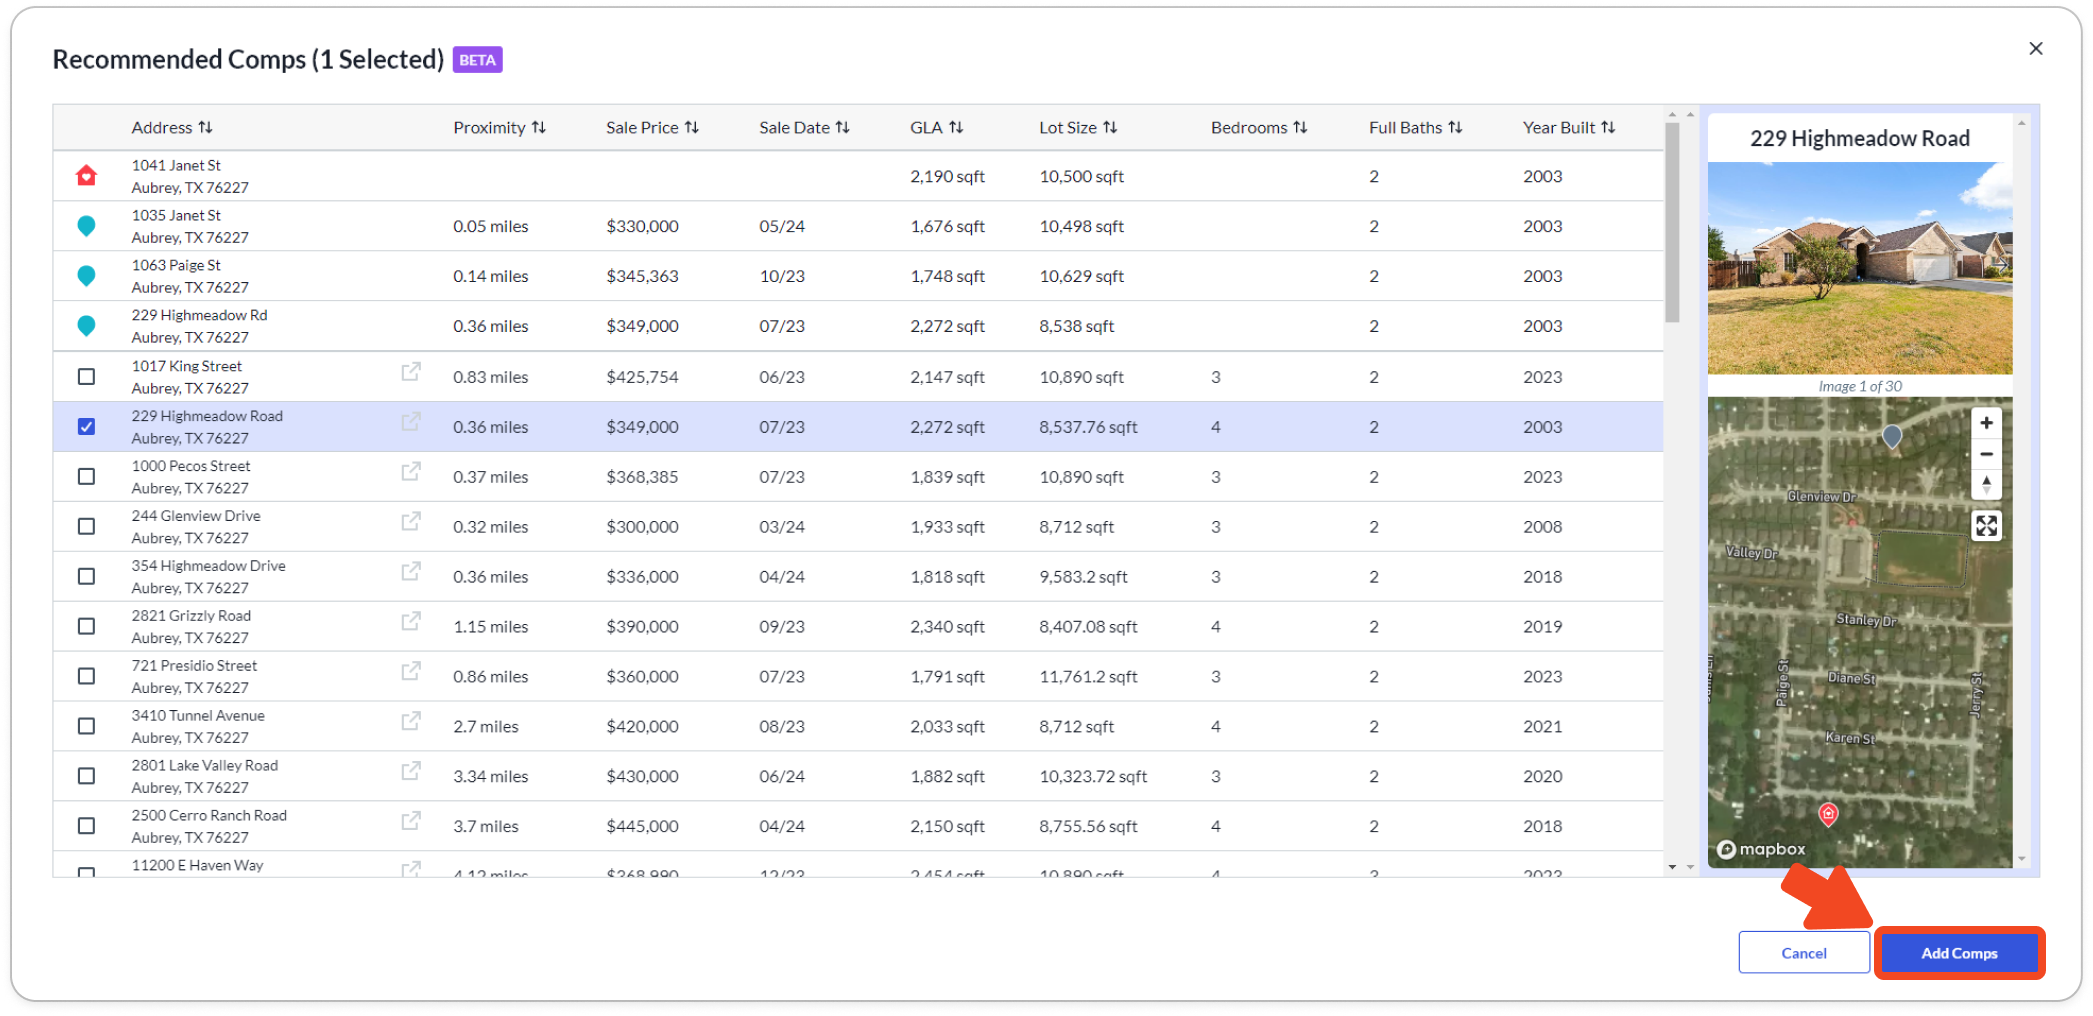
Task: Sort comps by Proximity column
Action: (499, 128)
